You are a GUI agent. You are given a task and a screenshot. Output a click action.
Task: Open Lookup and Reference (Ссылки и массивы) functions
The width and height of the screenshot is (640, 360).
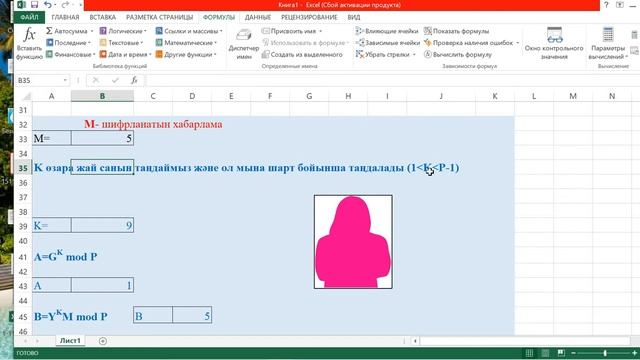click(189, 31)
